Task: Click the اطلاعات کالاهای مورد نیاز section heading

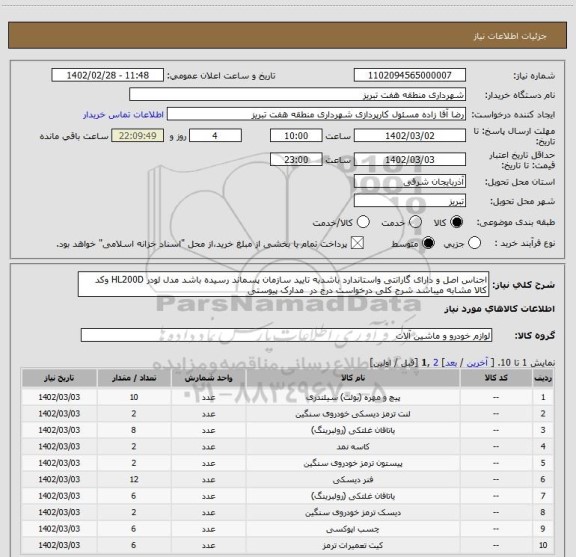Action: pos(500,309)
